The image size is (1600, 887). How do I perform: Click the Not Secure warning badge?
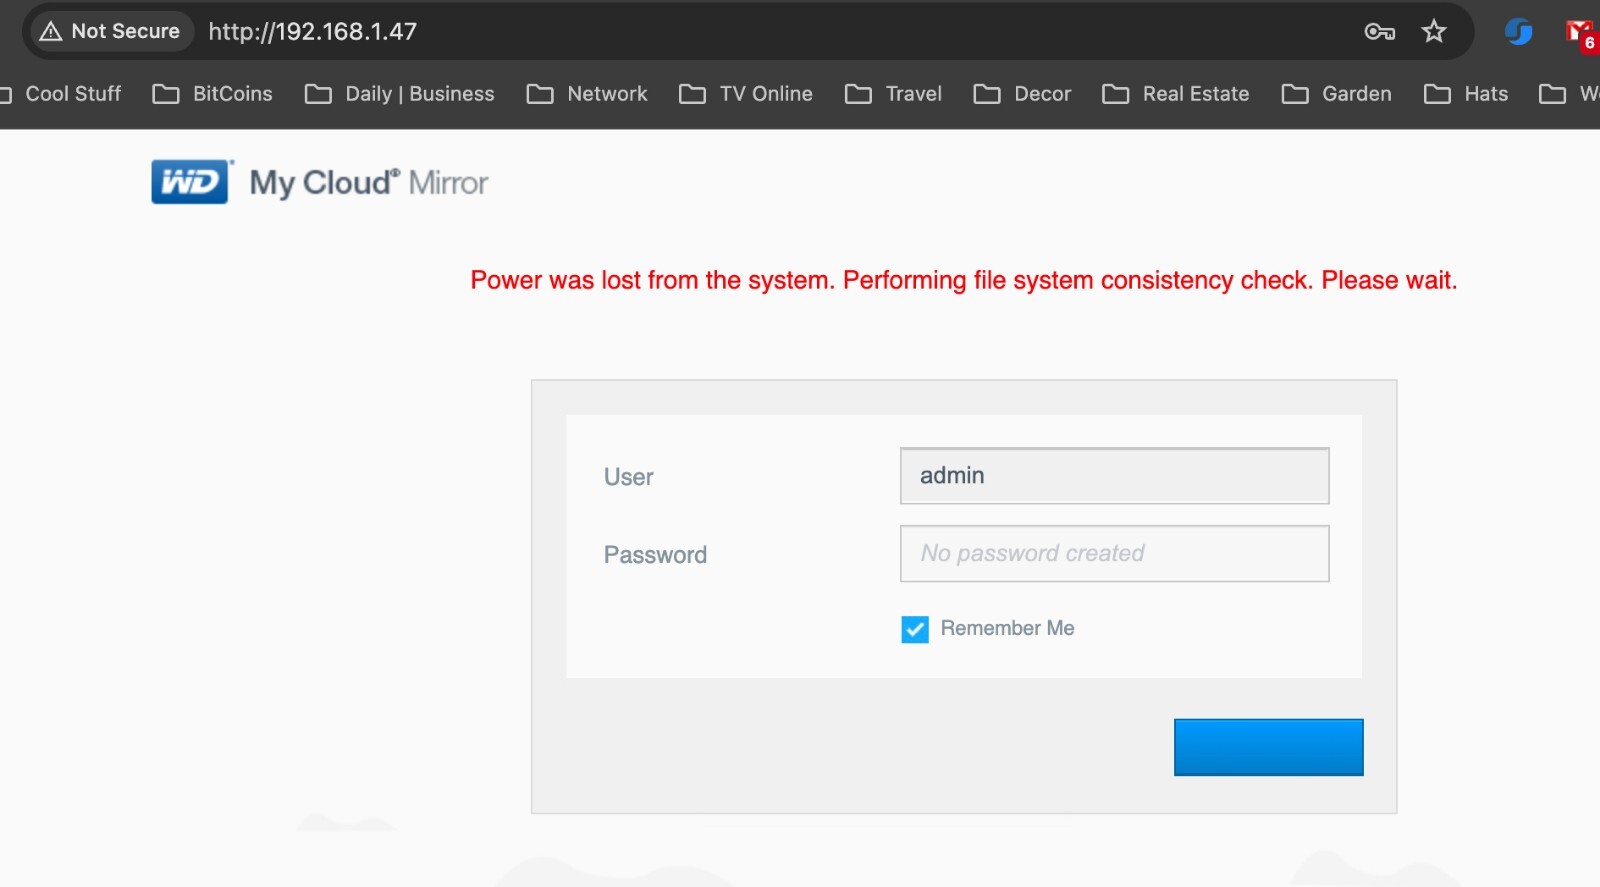click(110, 31)
